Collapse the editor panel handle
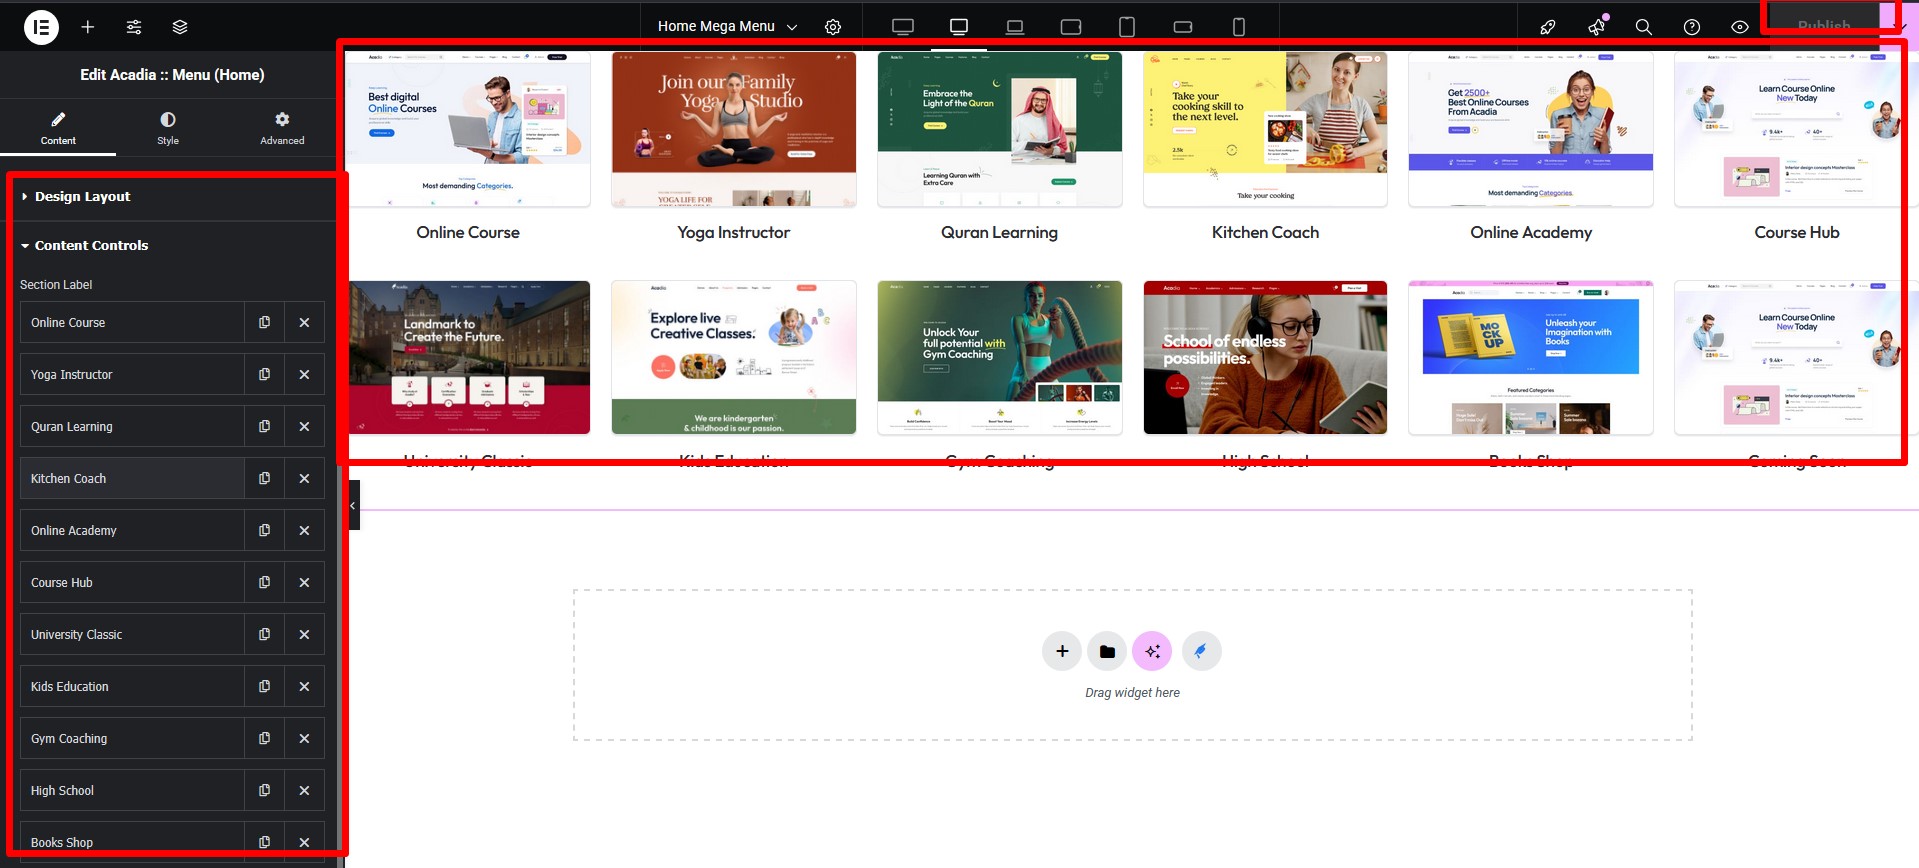 point(353,505)
